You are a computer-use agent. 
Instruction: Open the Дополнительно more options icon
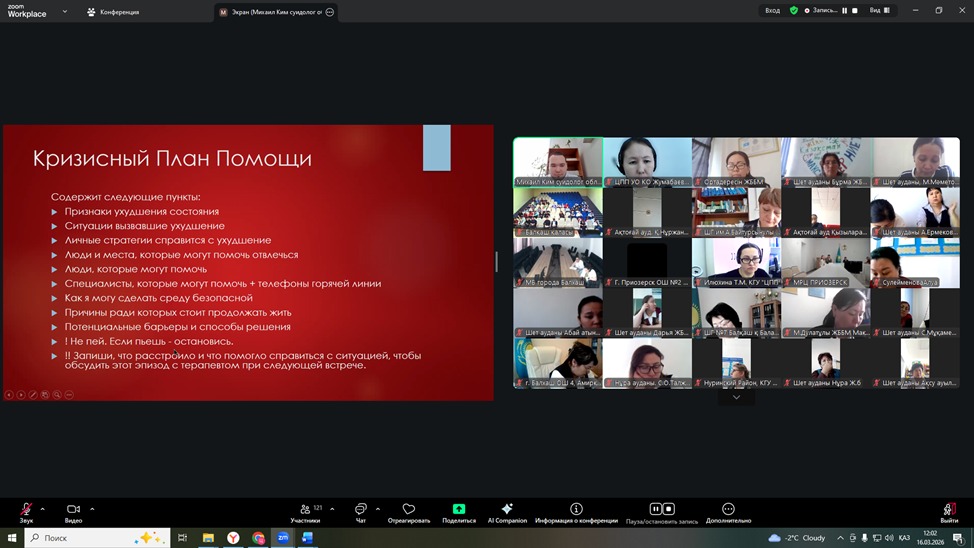pyautogui.click(x=728, y=510)
